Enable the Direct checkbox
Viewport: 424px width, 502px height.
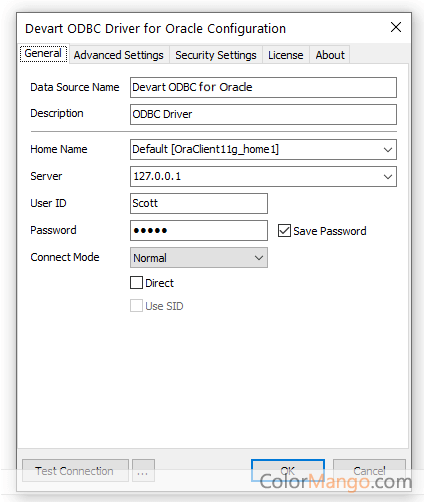point(136,283)
